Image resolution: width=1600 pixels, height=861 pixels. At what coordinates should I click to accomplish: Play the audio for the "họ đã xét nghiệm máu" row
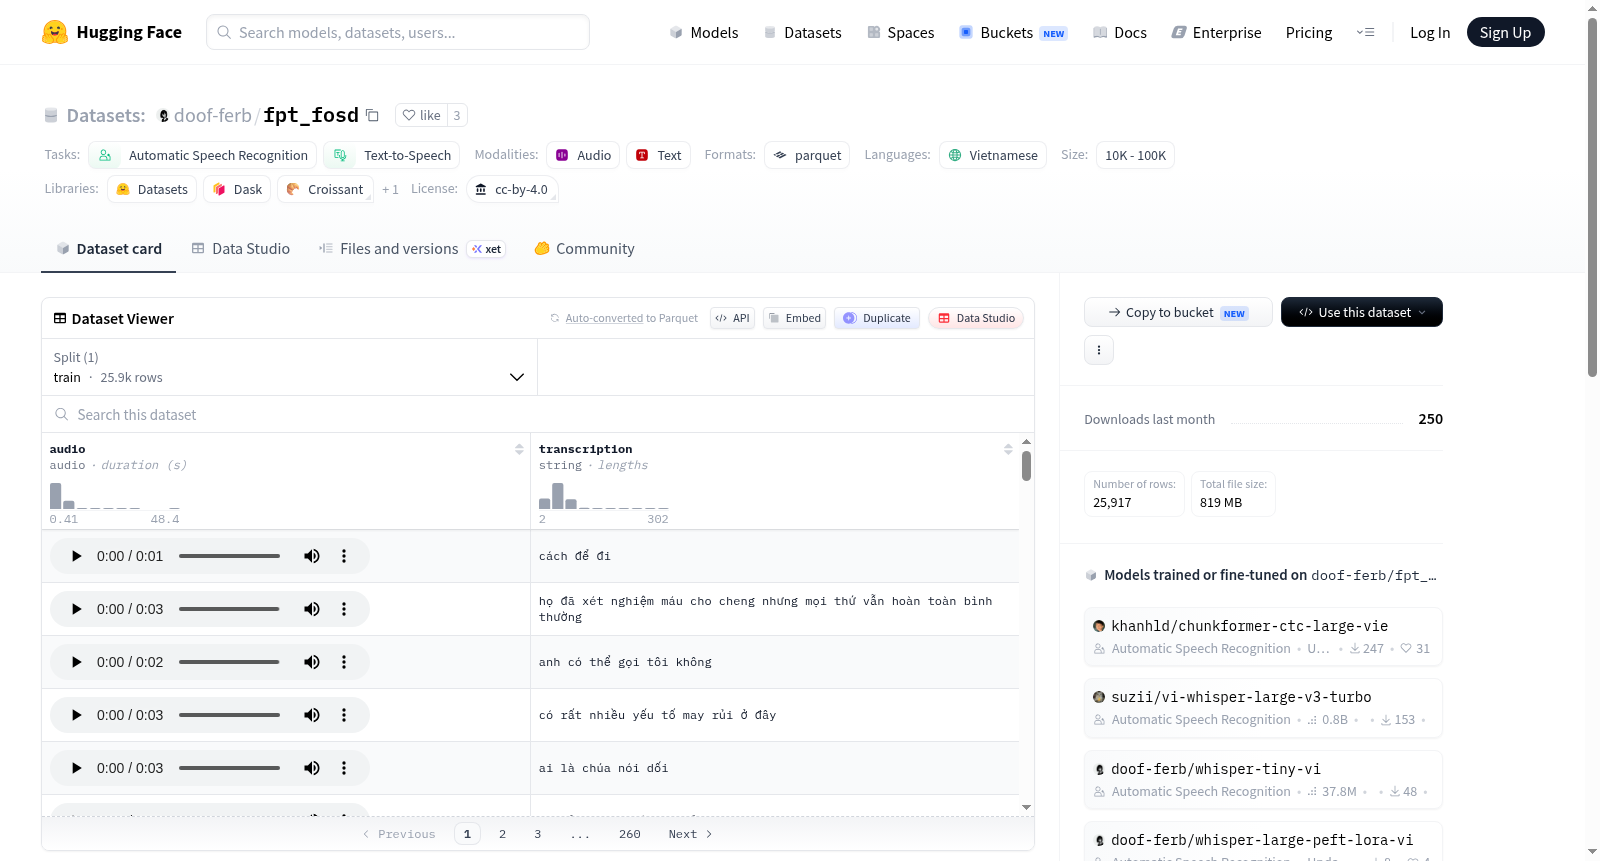tap(77, 609)
